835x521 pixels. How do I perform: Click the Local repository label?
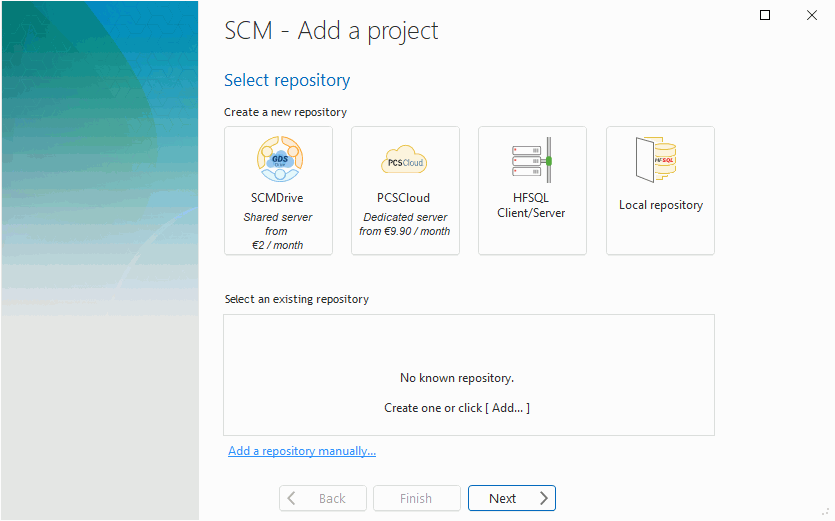click(x=661, y=205)
